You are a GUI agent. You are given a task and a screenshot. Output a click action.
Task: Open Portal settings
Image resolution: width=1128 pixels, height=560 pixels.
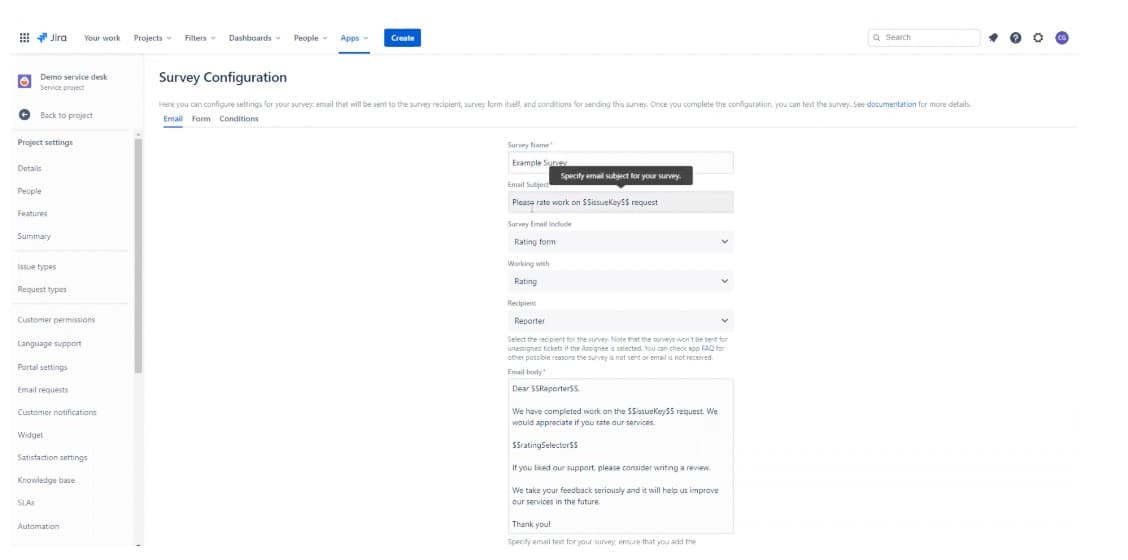coord(42,367)
